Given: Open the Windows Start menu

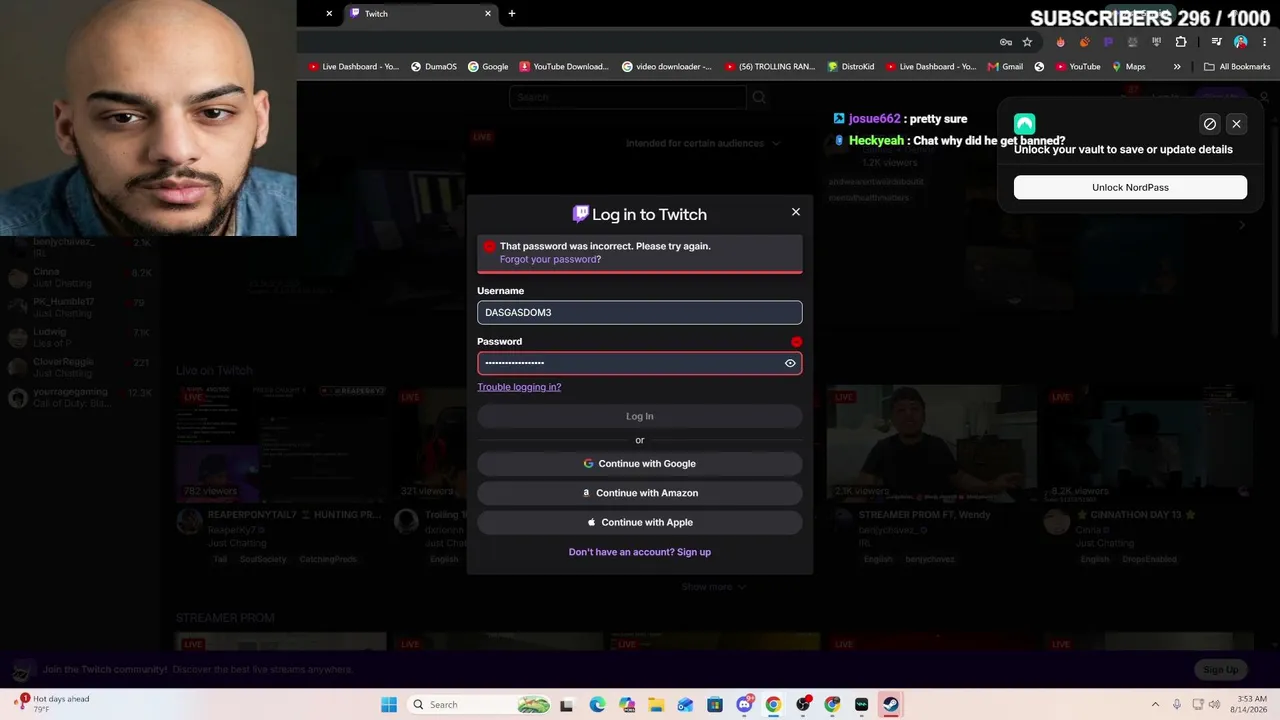Looking at the screenshot, I should tap(389, 705).
